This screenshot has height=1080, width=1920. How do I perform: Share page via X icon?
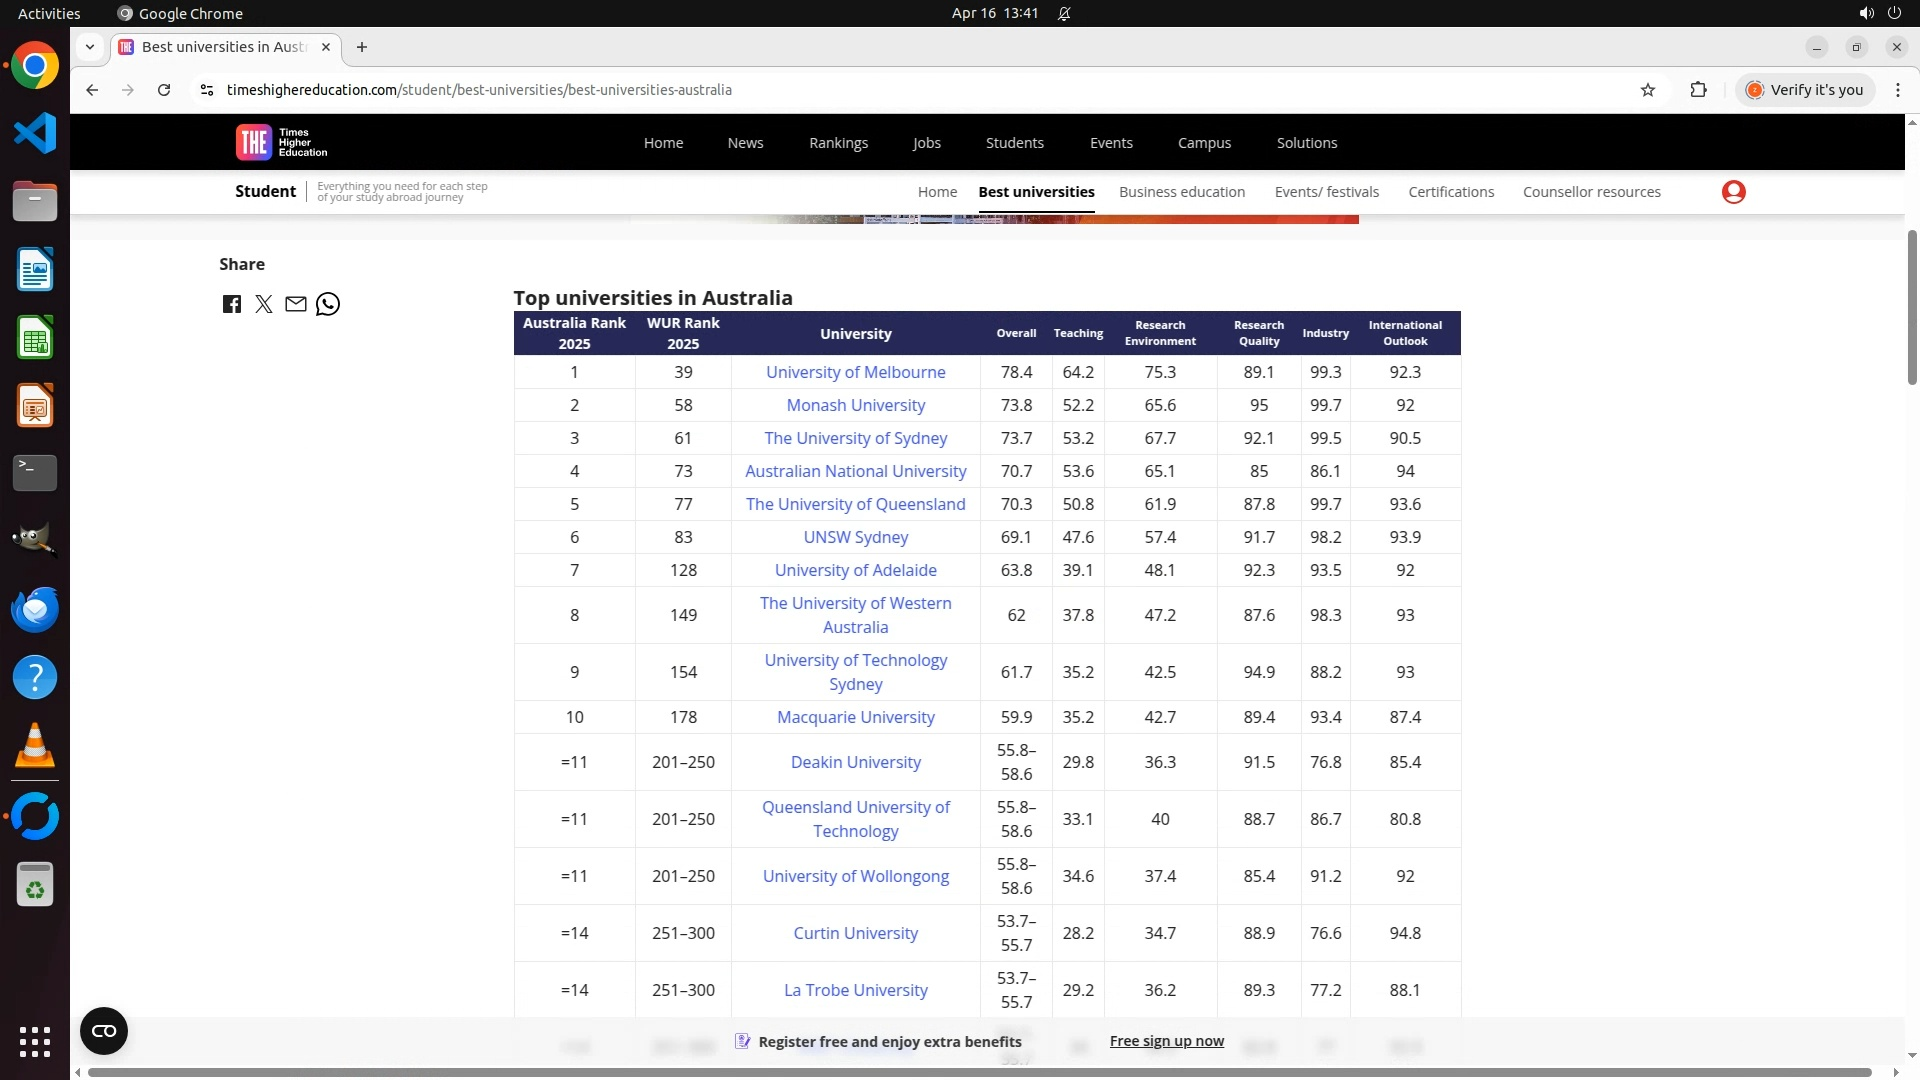point(264,305)
